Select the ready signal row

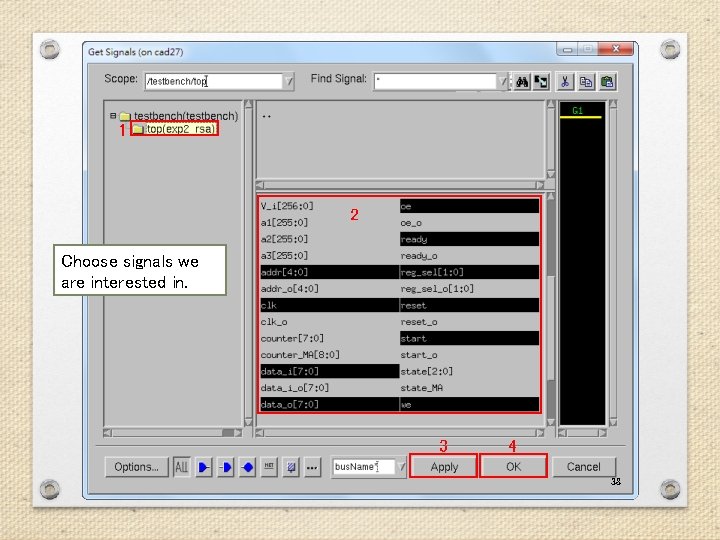pos(469,239)
